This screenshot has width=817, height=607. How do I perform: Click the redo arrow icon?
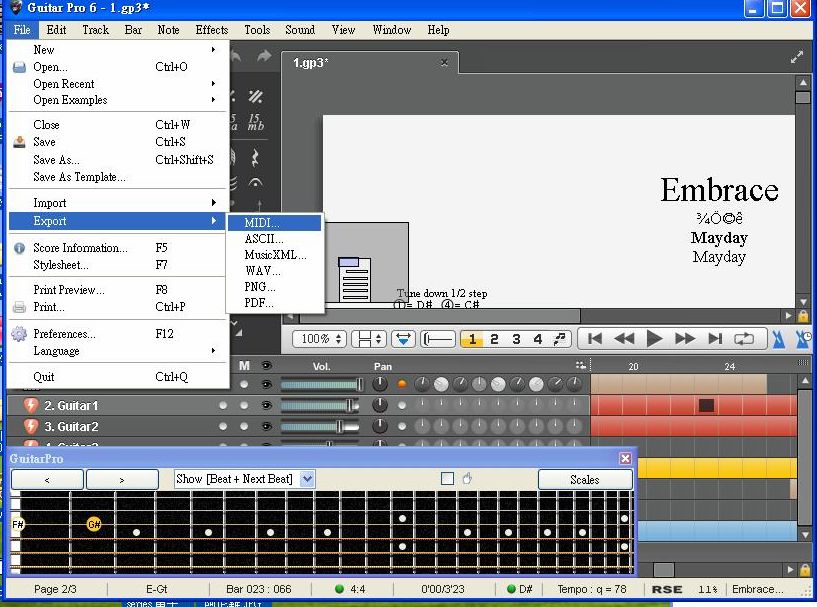tap(264, 56)
